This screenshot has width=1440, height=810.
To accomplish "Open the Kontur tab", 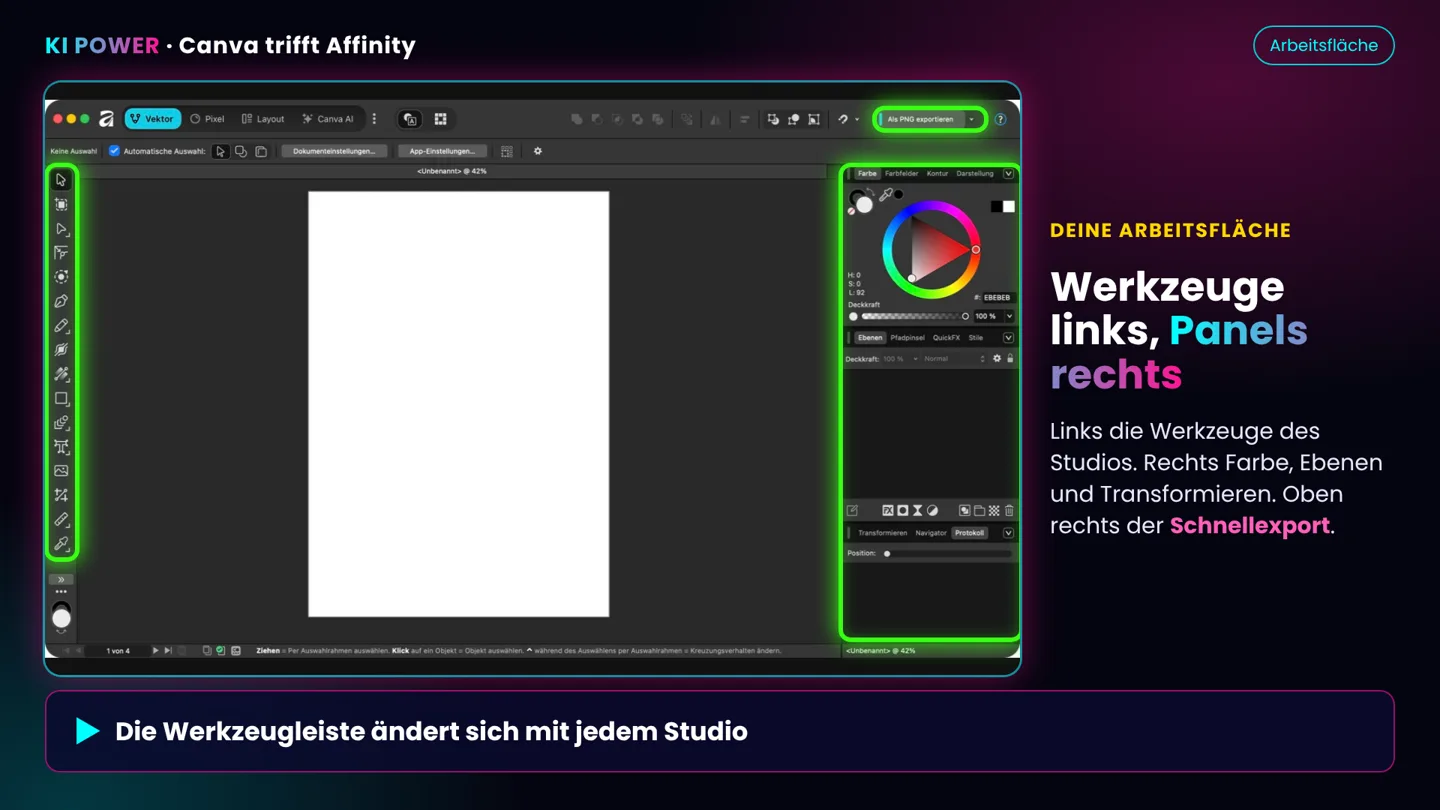I will (937, 174).
